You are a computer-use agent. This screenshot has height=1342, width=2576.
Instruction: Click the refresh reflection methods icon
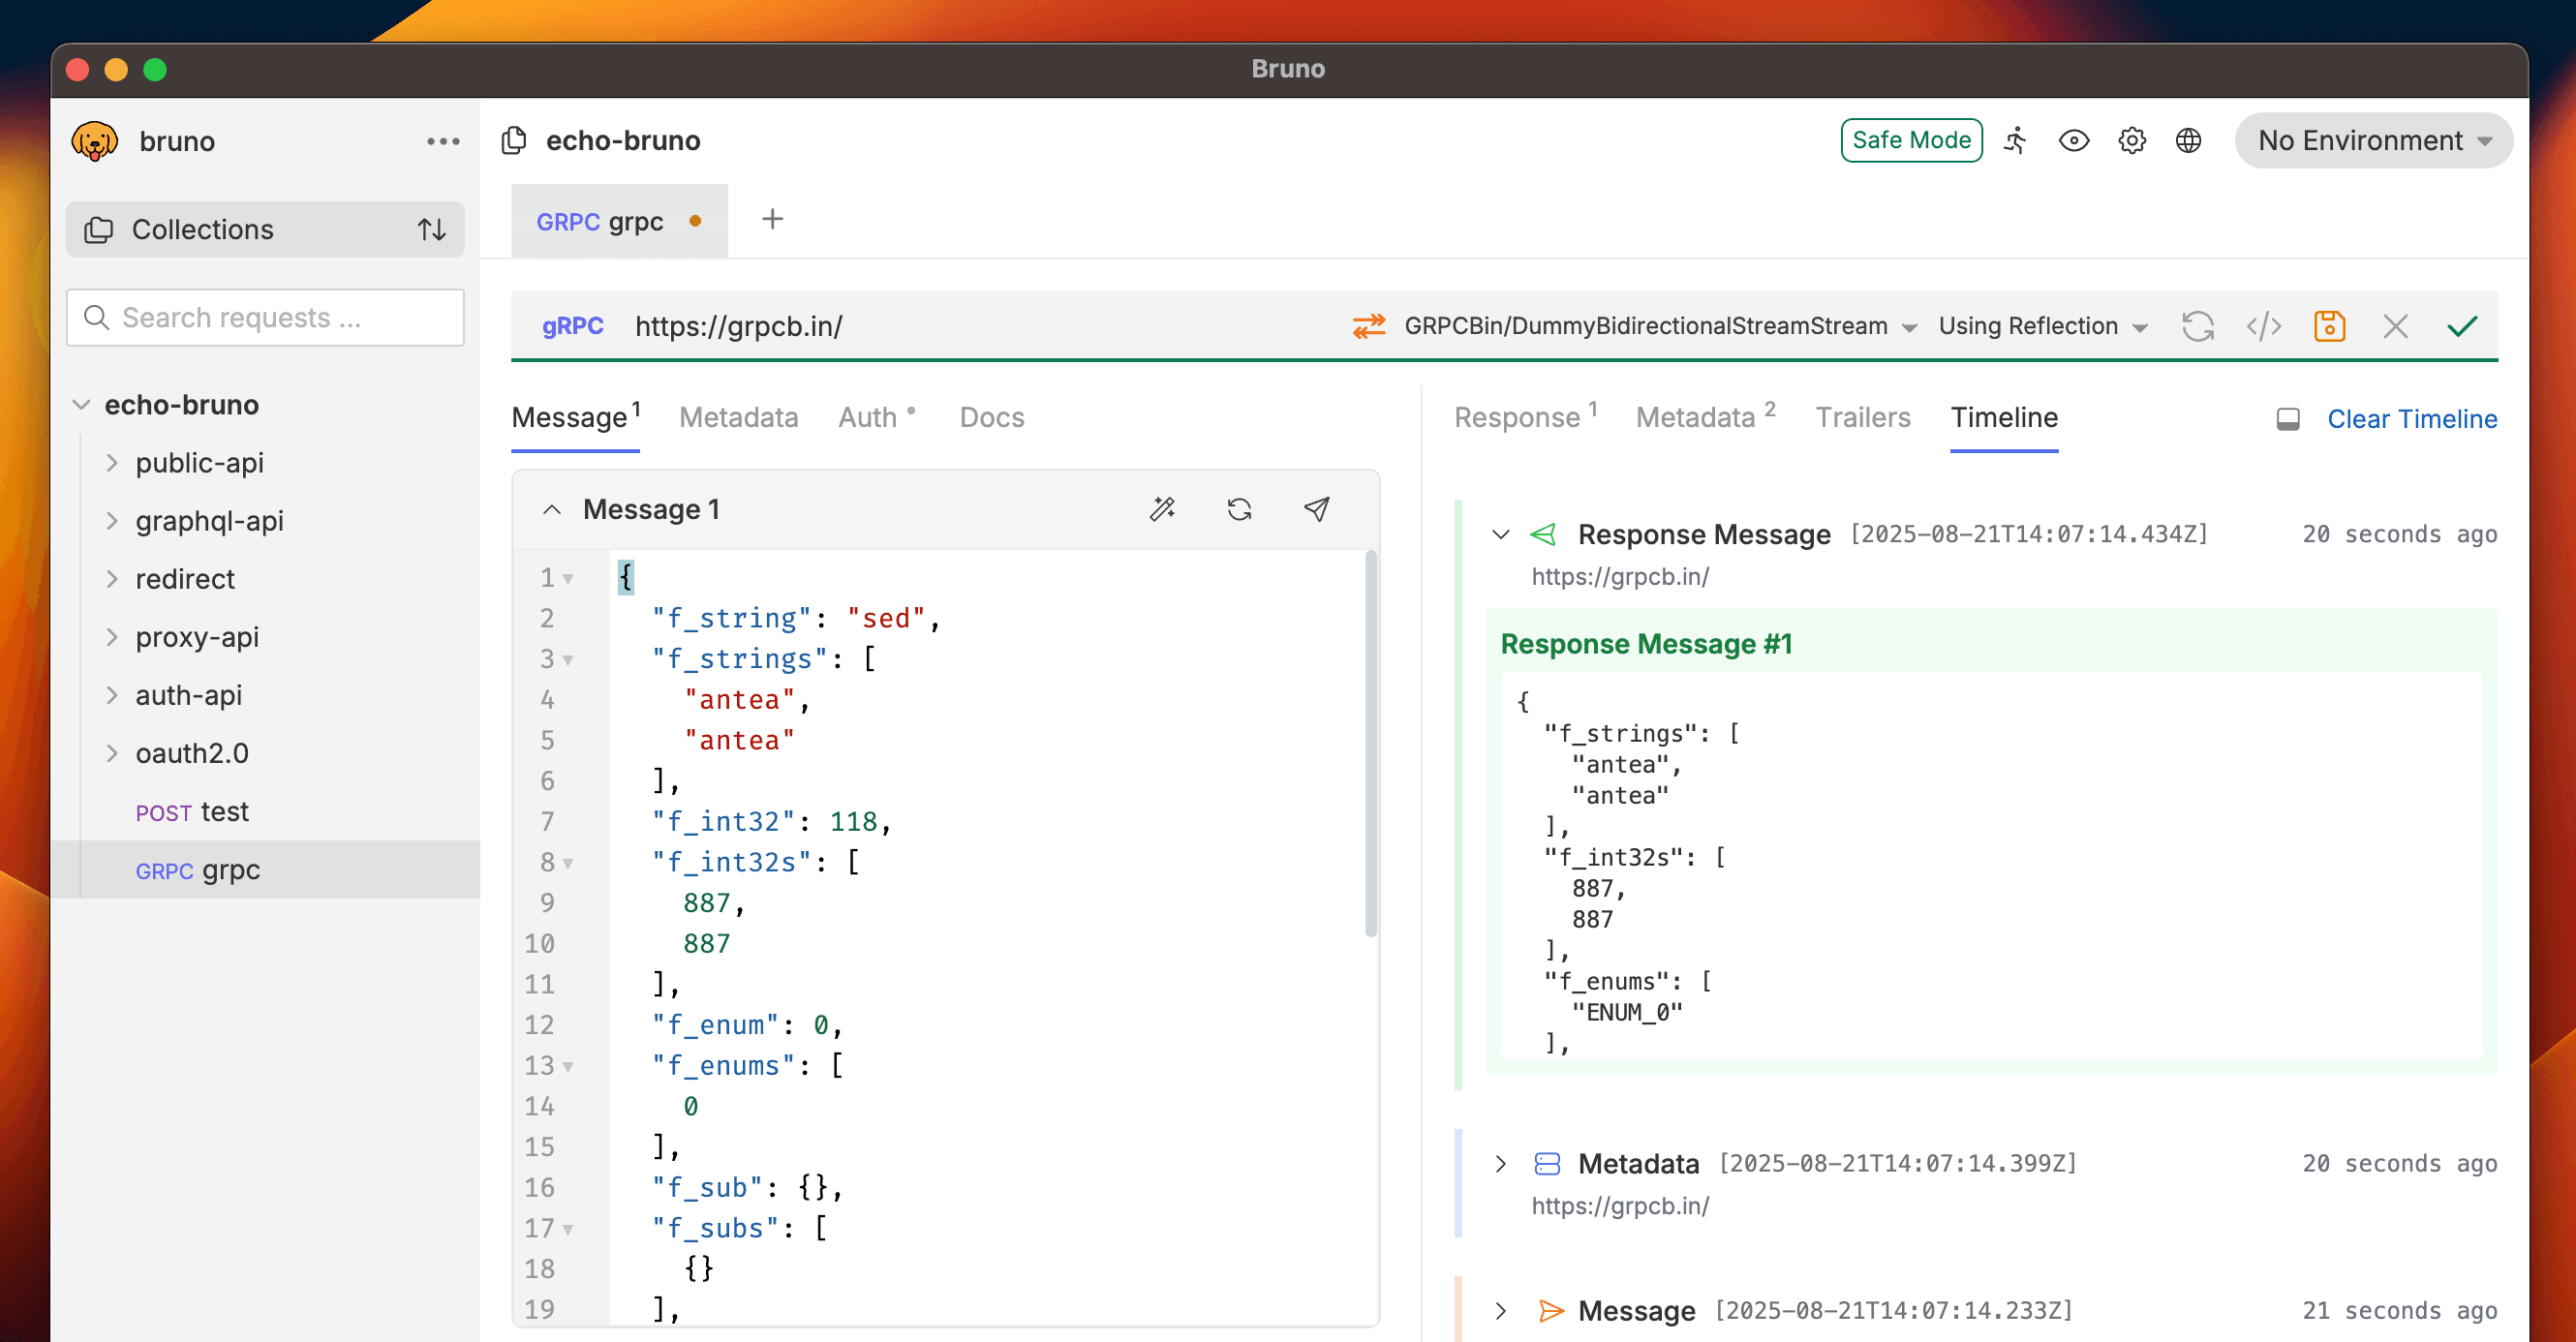pyautogui.click(x=2197, y=326)
